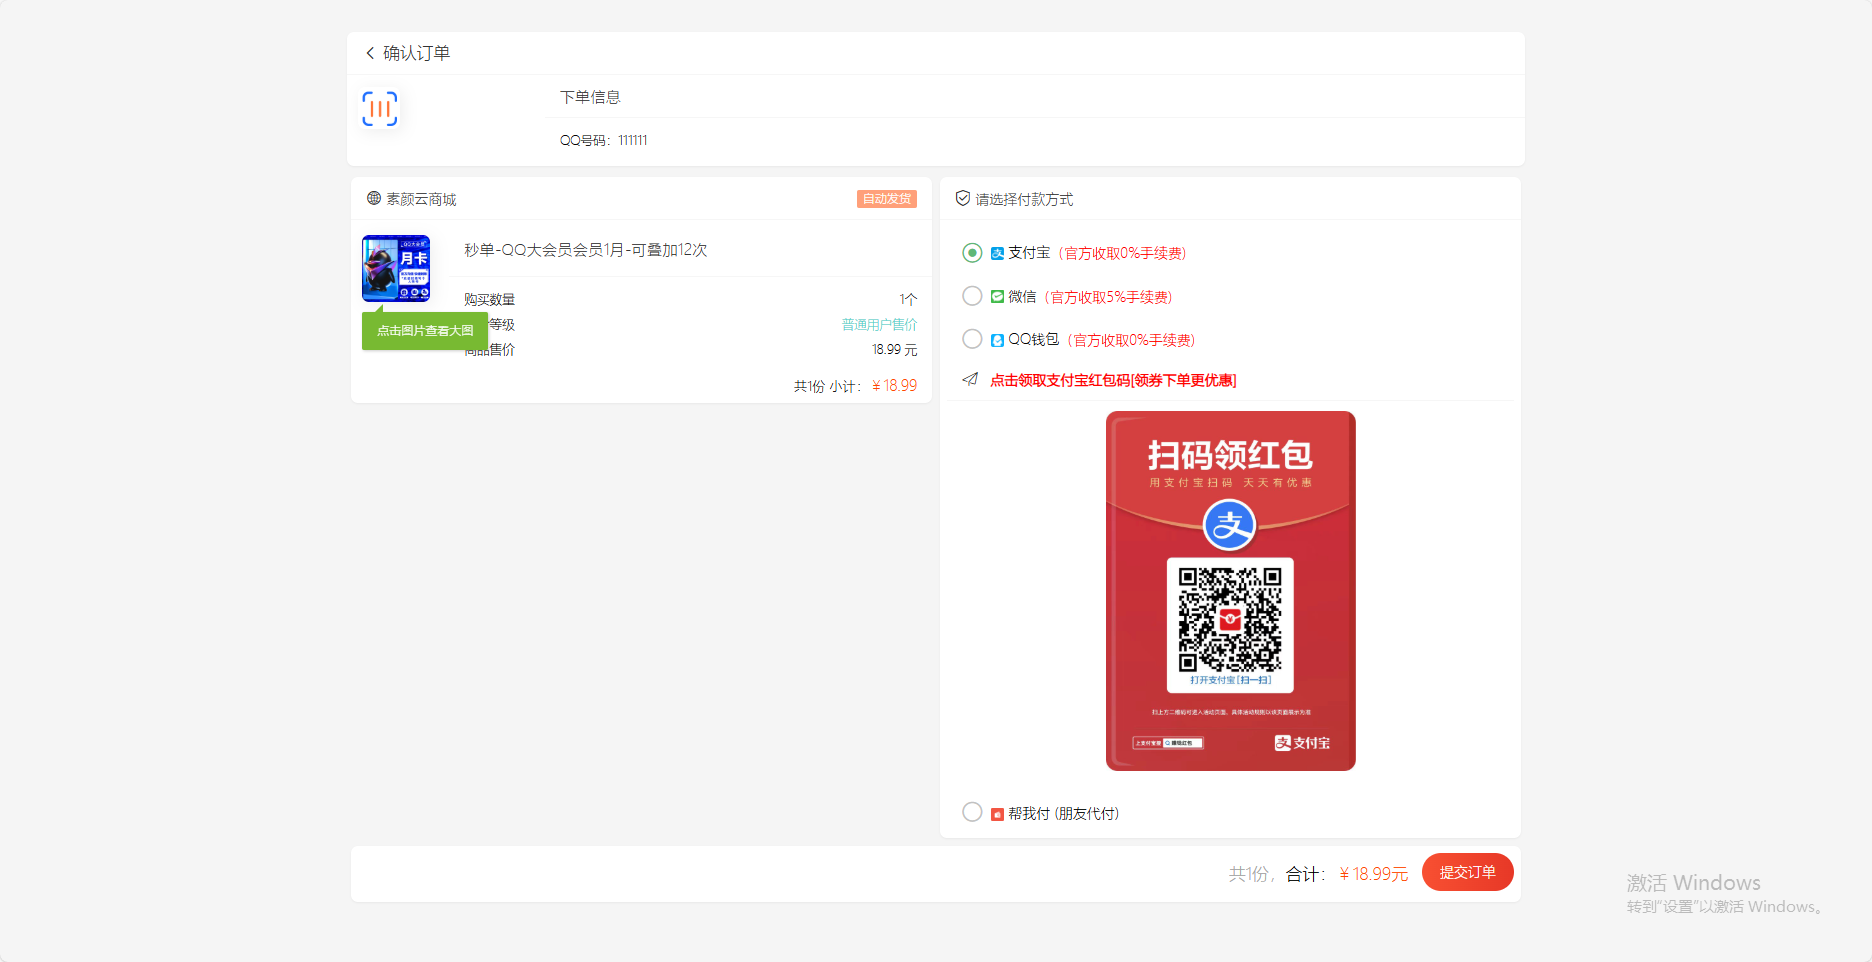The width and height of the screenshot is (1872, 962).
Task: Click the 素颜云商城 shop name
Action: coord(421,199)
